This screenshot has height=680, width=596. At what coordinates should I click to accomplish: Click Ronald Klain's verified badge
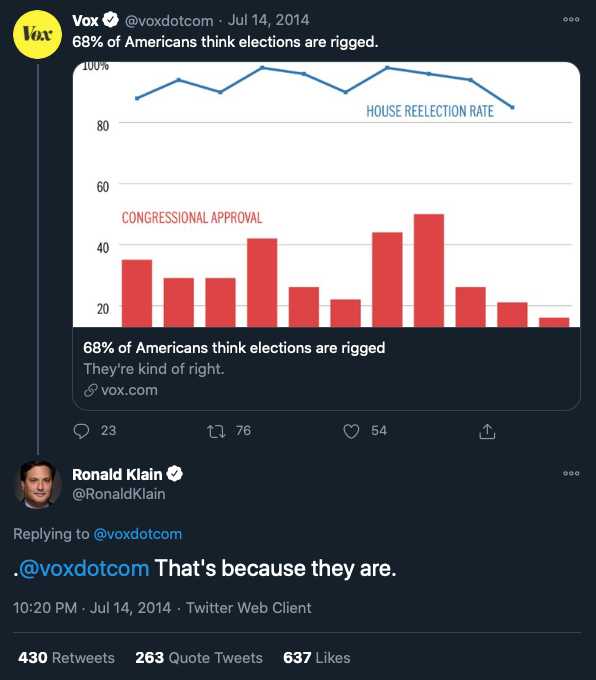pyautogui.click(x=175, y=474)
